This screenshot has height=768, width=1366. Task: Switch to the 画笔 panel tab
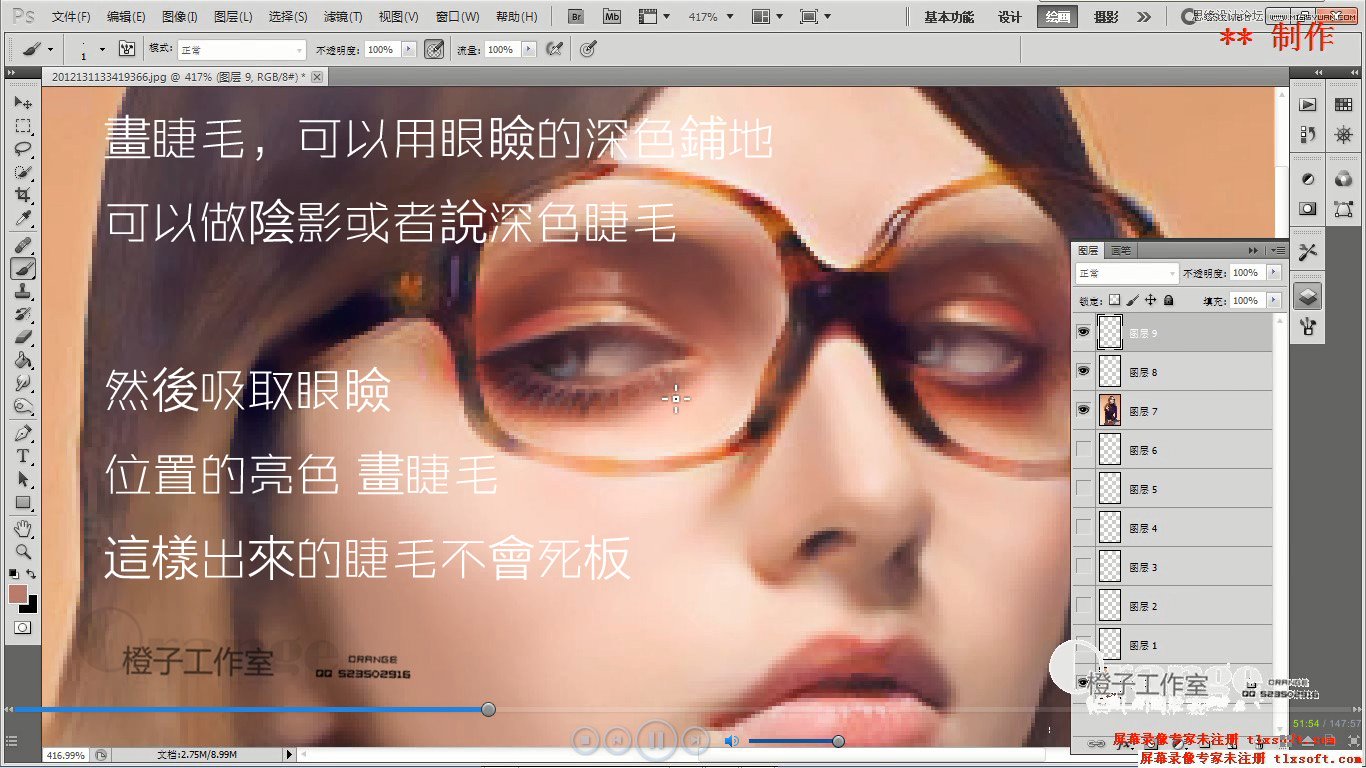[1120, 250]
